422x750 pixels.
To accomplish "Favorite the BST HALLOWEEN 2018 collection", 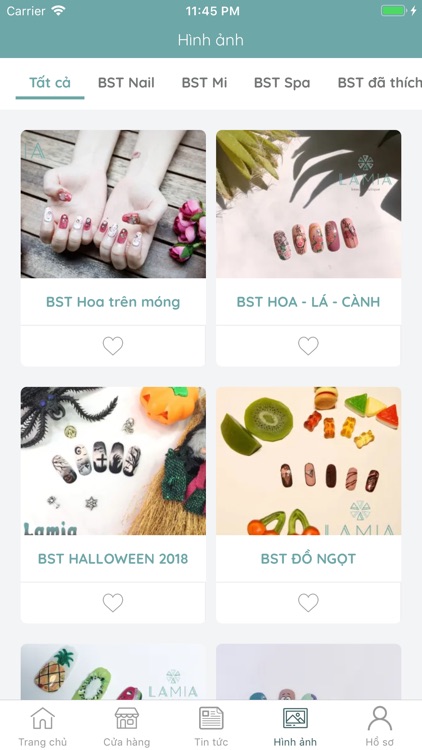I will coord(113,603).
